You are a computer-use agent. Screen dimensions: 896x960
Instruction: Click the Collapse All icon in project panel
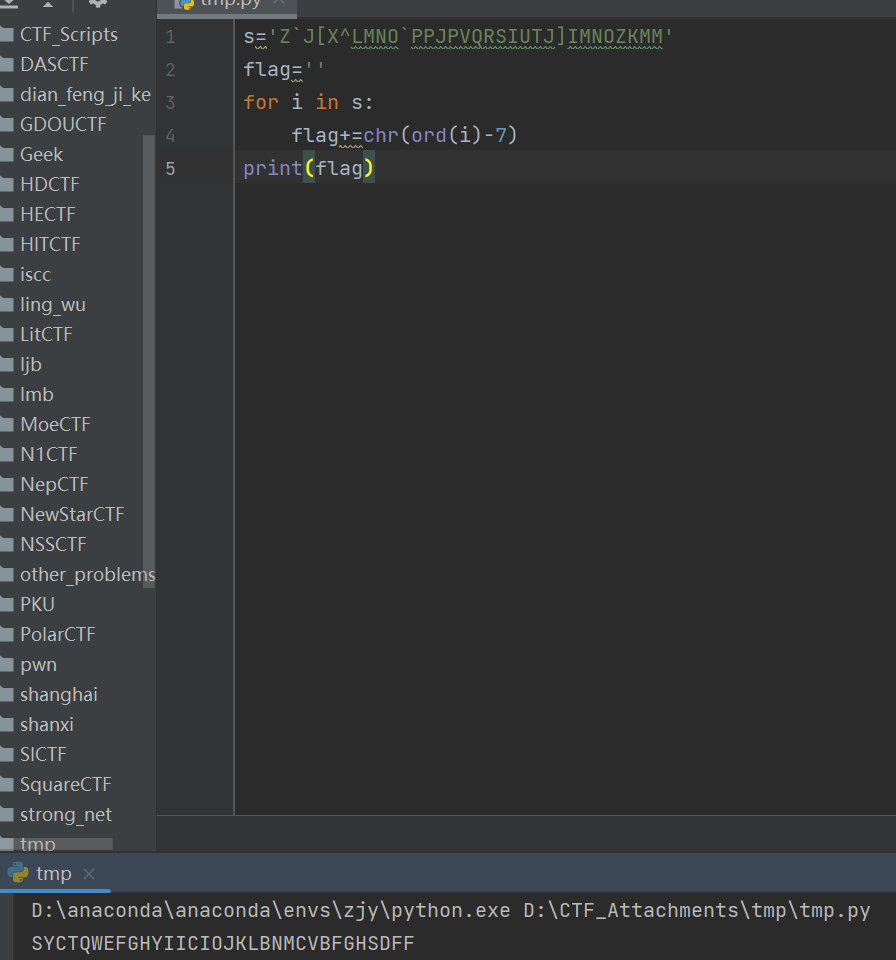pyautogui.click(x=48, y=3)
